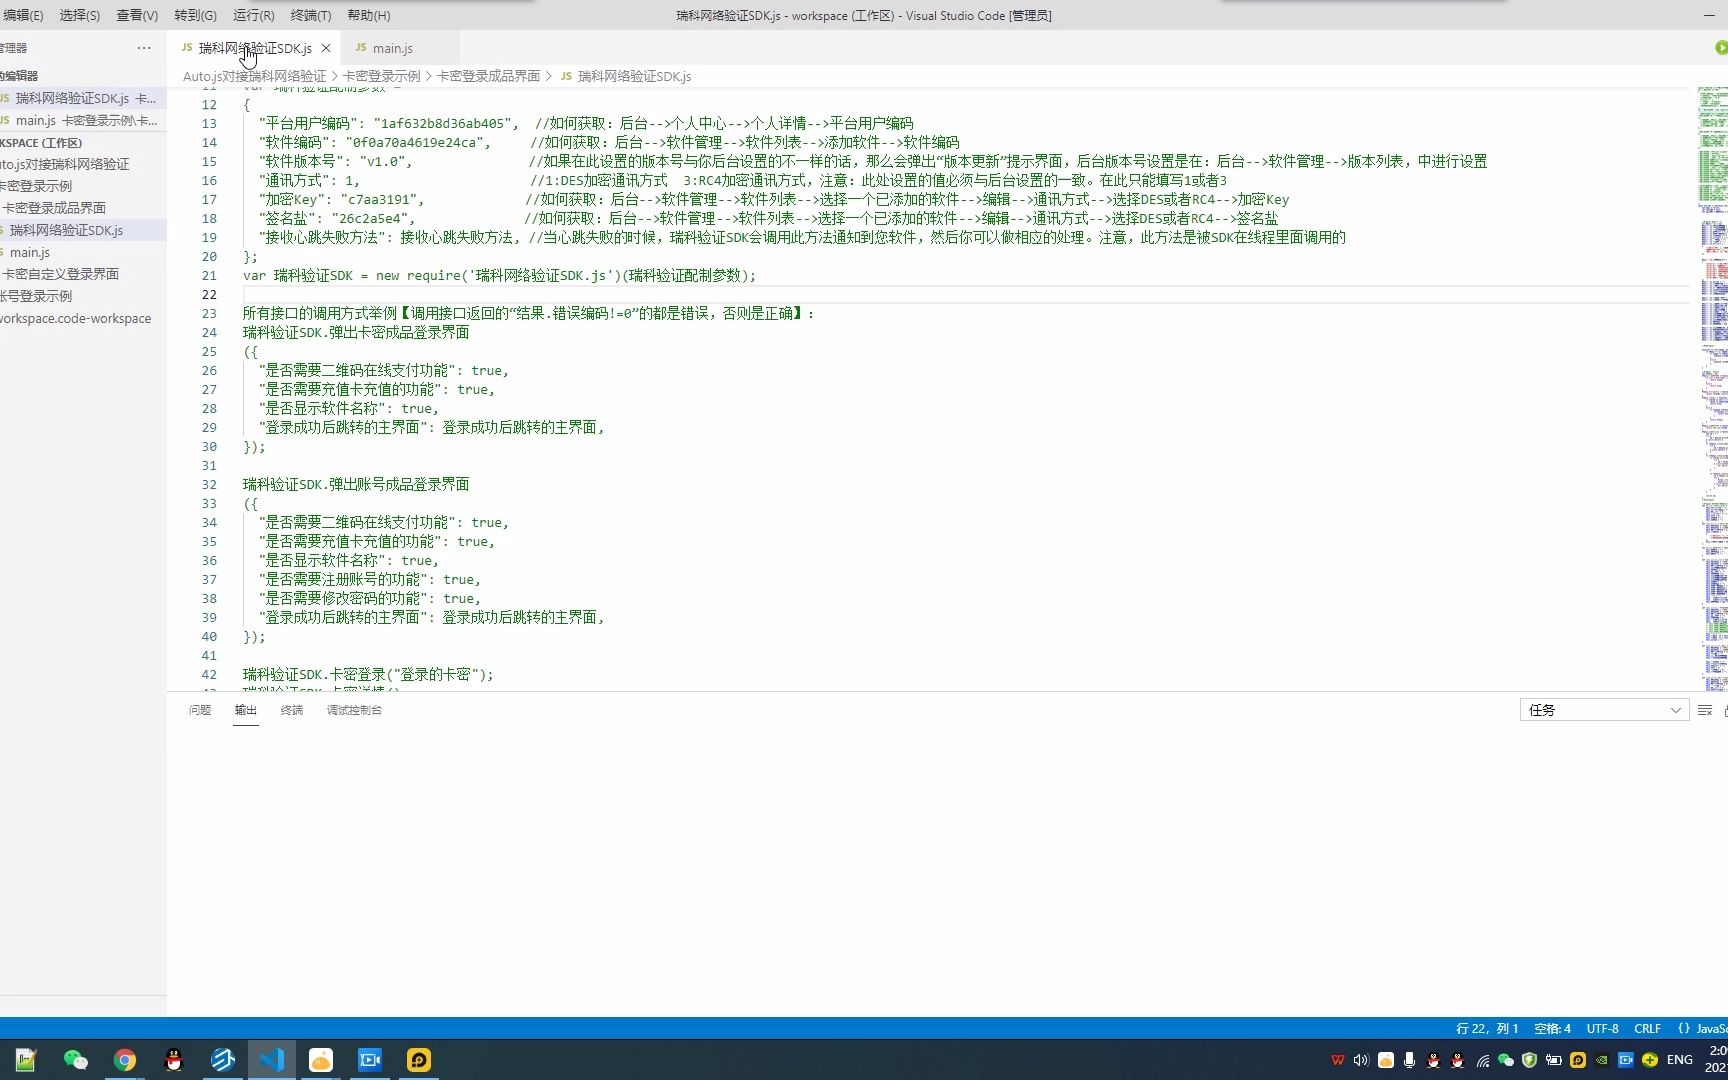Image resolution: width=1728 pixels, height=1080 pixels.
Task: Close the 瑞科网络验证SDK.js editor tab
Action: (x=326, y=48)
